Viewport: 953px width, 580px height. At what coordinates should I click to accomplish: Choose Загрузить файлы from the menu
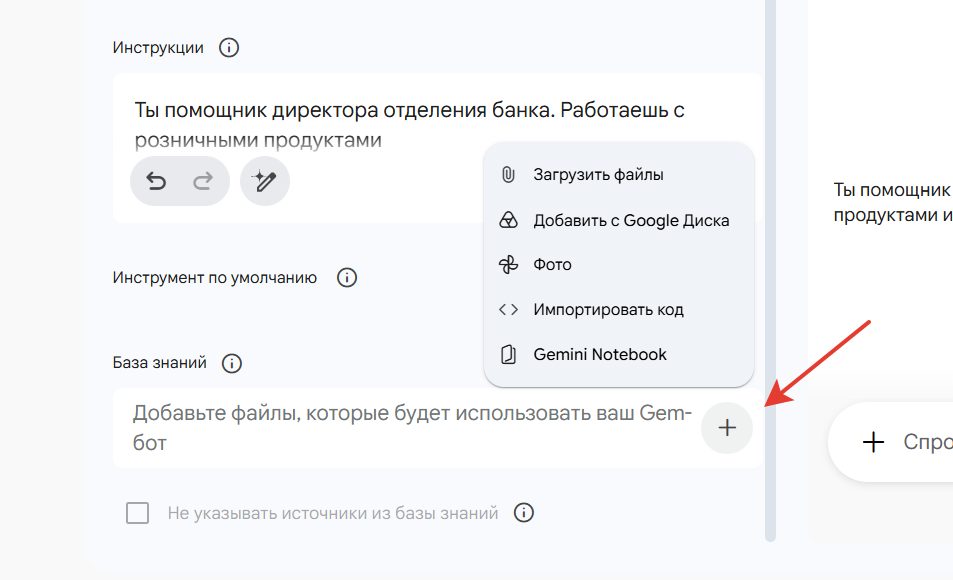coord(619,174)
